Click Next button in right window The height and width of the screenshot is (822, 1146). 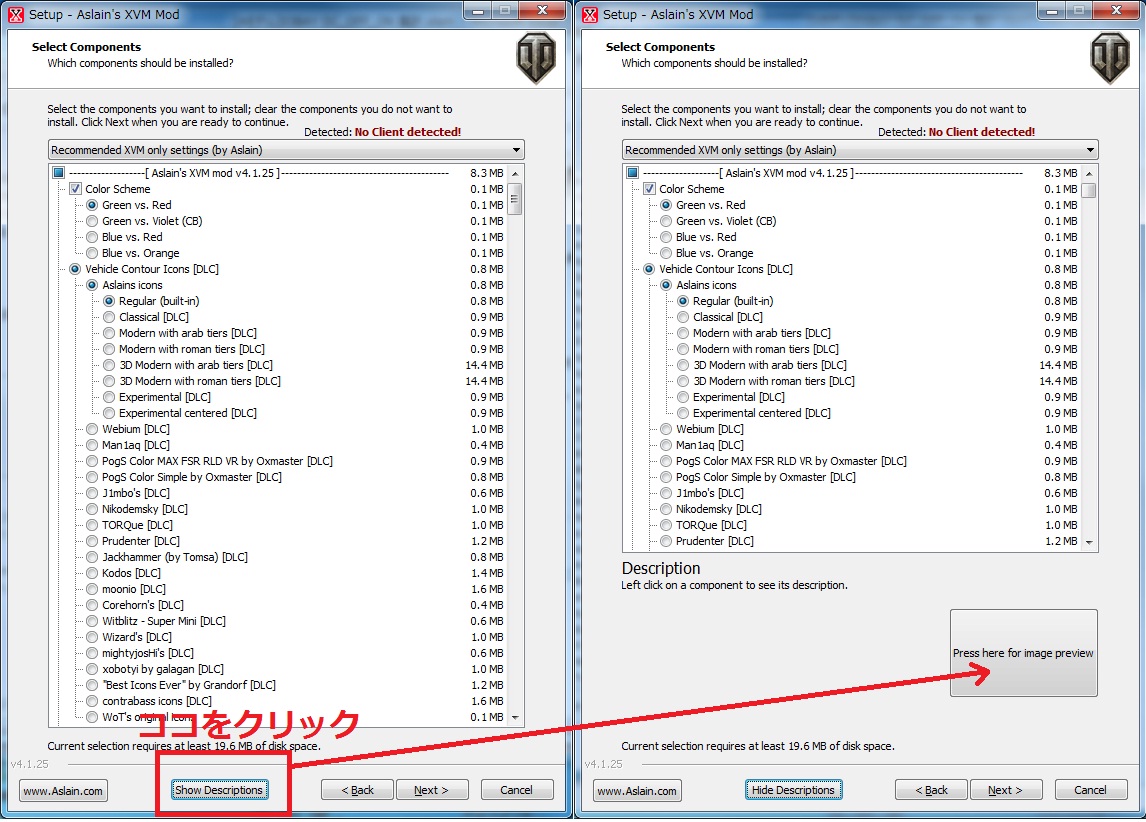click(1006, 790)
